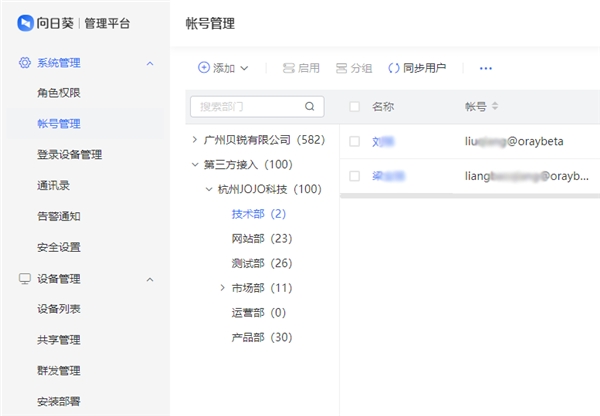The width and height of the screenshot is (600, 416).
Task: Click the 设备管理 monitor icon
Action: coord(25,279)
